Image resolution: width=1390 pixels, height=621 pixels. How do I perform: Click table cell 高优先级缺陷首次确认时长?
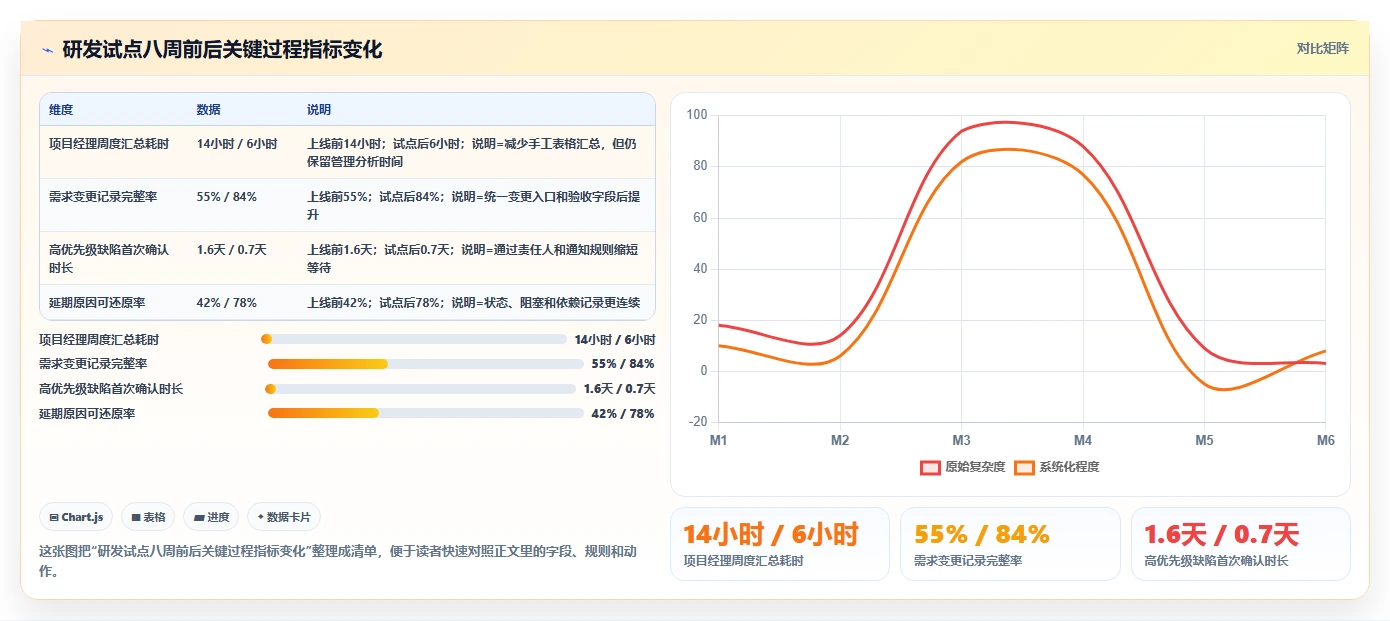109,258
